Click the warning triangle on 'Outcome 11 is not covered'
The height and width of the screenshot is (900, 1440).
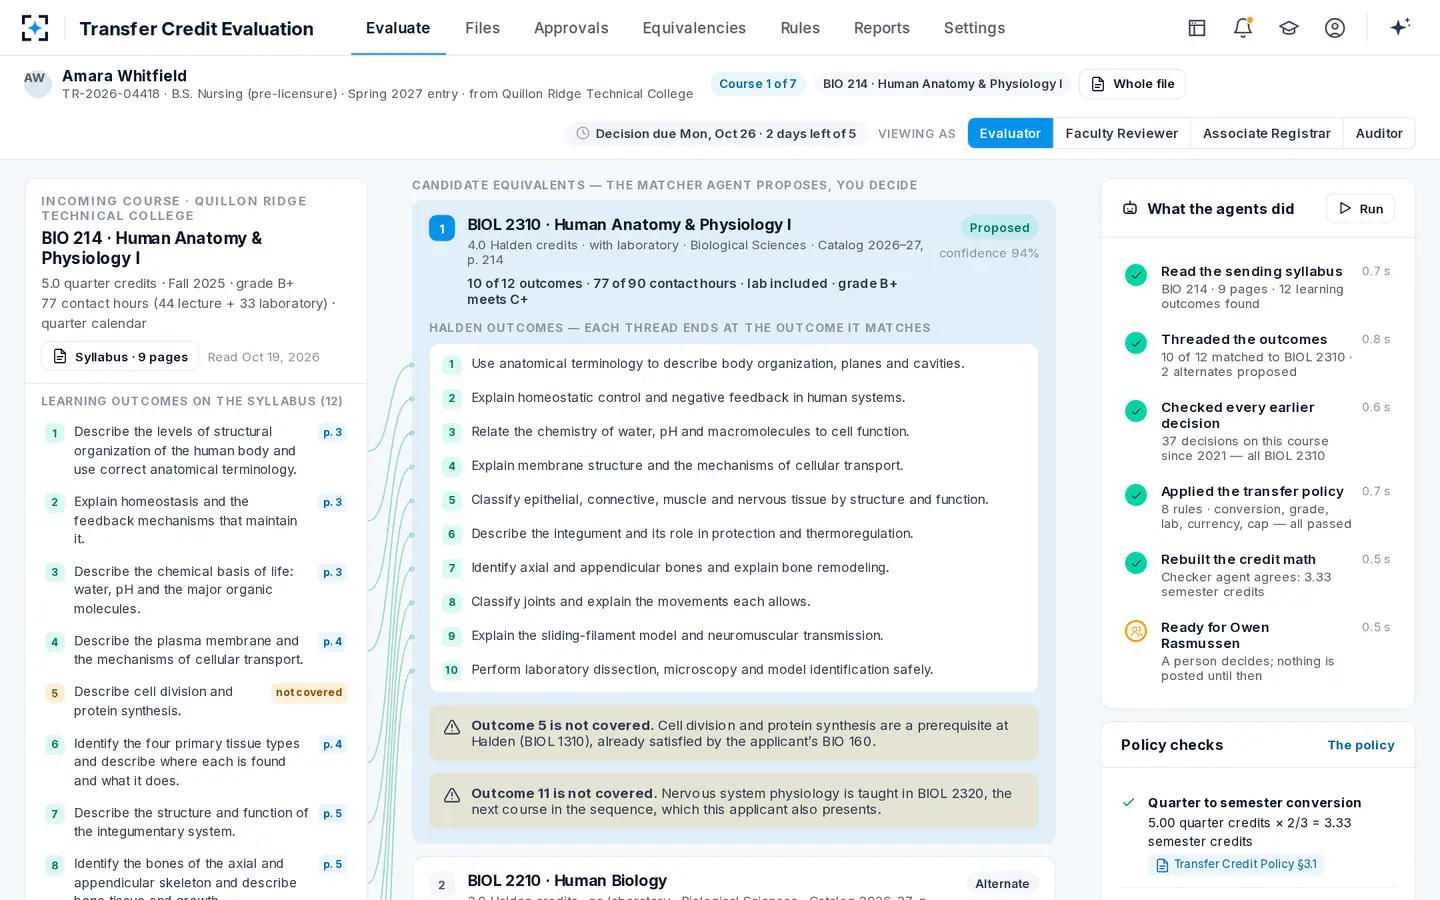click(452, 795)
